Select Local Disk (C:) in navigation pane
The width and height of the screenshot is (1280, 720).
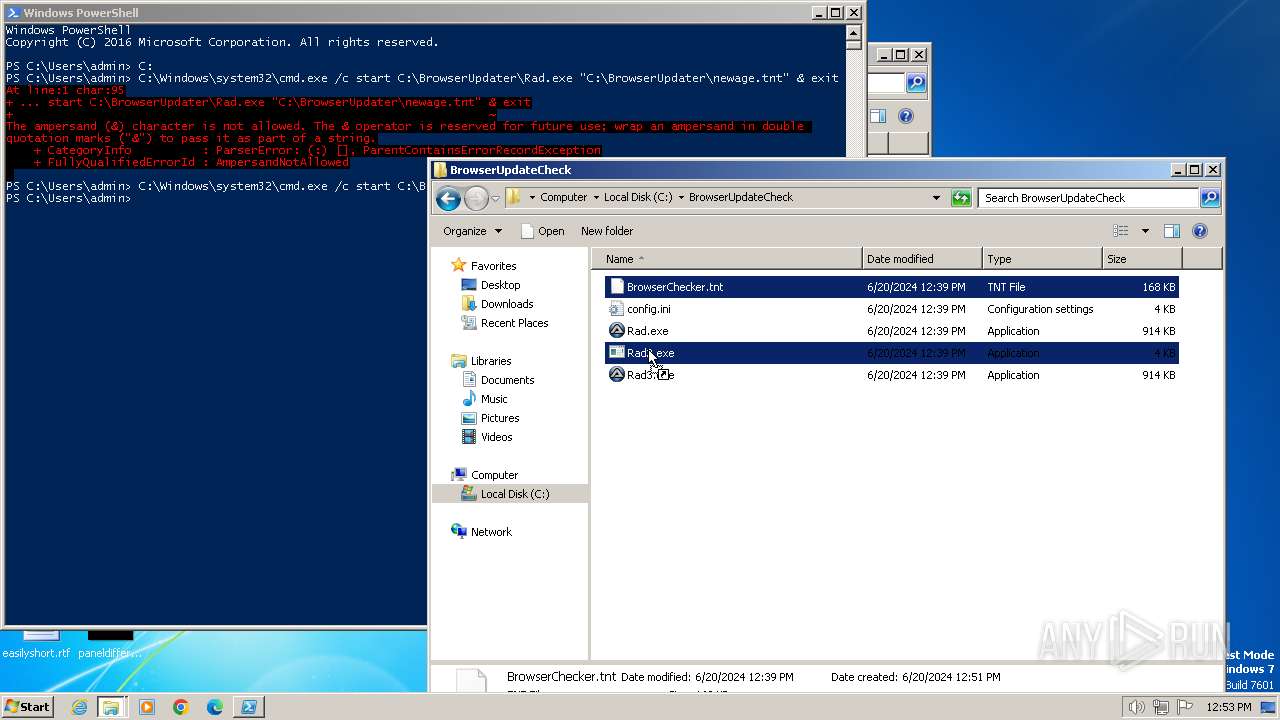[514, 494]
